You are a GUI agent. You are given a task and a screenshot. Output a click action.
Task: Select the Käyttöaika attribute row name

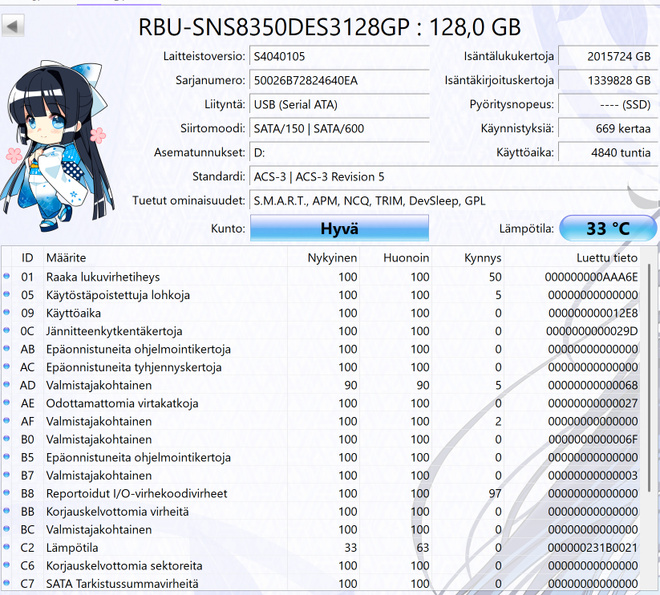click(x=73, y=313)
